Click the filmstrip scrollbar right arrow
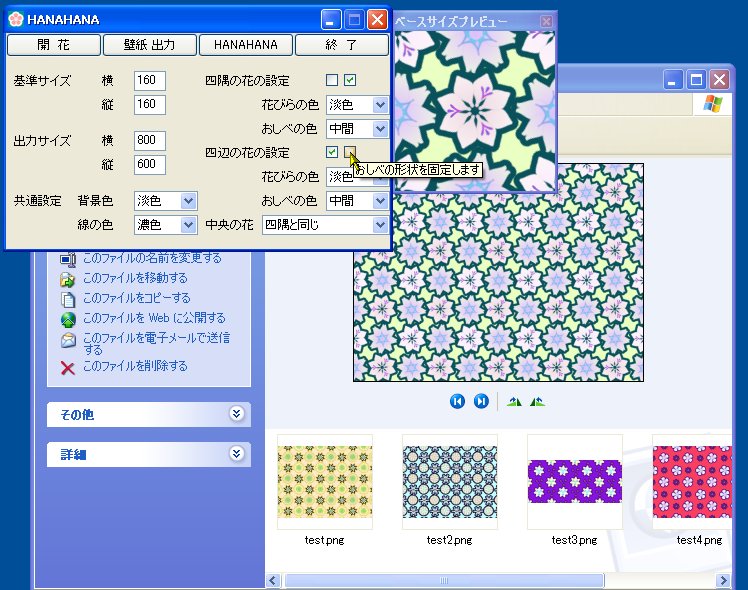This screenshot has width=748, height=590. (724, 580)
